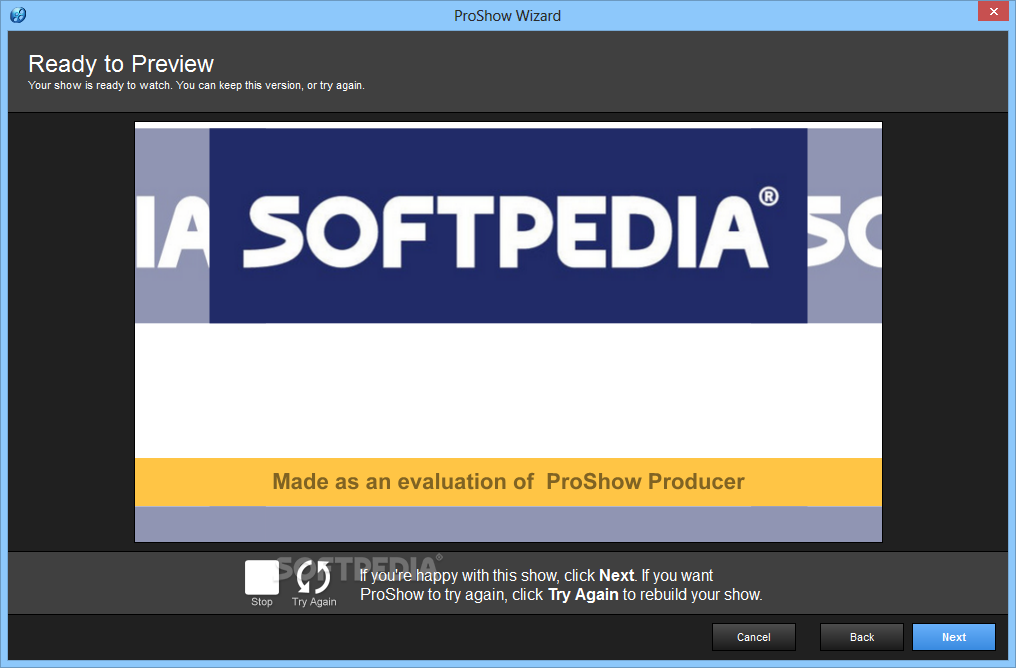The height and width of the screenshot is (668, 1016).
Task: Click the show preview video area
Action: tap(508, 332)
